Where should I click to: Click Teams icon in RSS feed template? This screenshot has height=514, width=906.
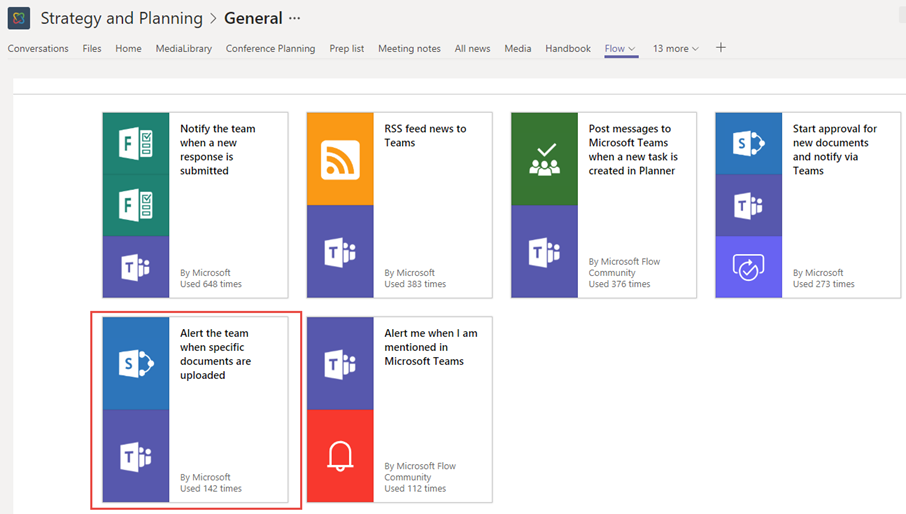point(340,252)
